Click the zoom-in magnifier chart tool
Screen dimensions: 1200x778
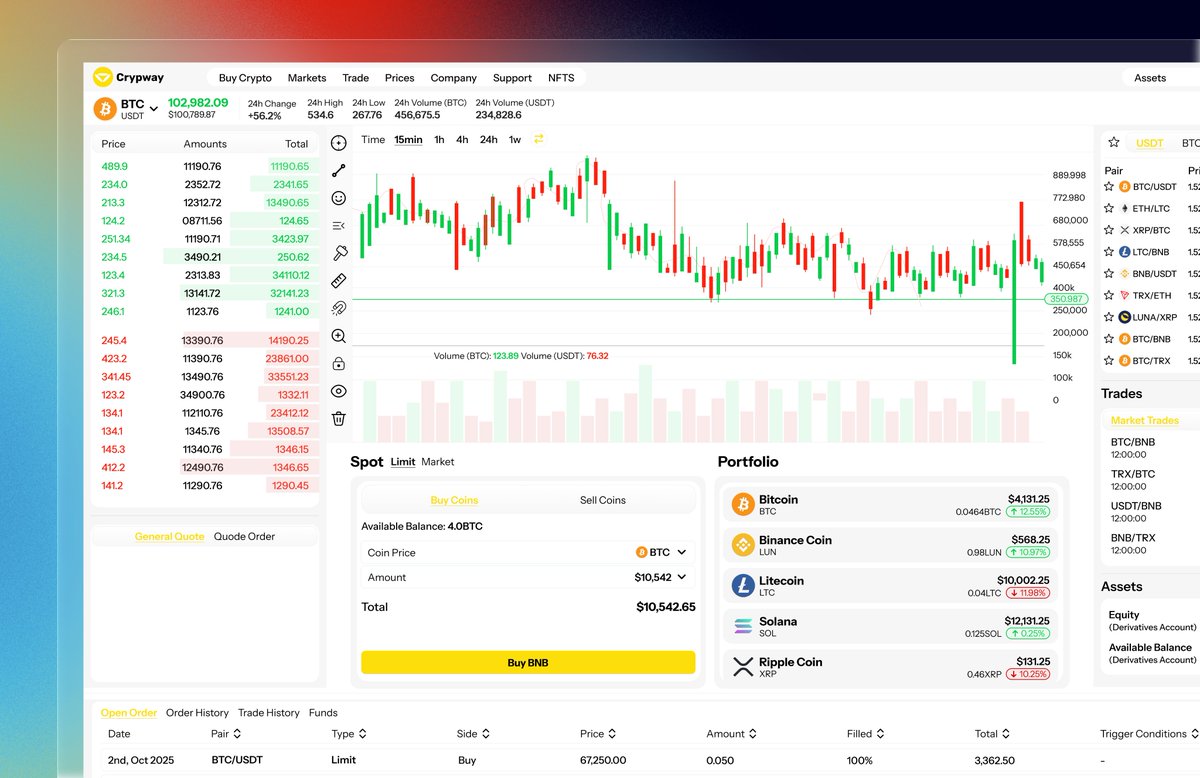pyautogui.click(x=339, y=336)
